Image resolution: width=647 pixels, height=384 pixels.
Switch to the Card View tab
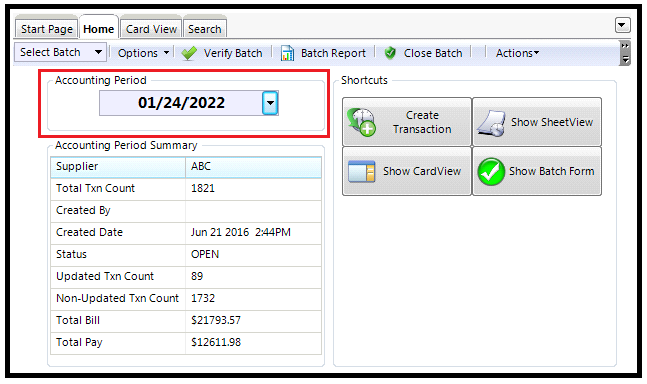click(x=151, y=29)
